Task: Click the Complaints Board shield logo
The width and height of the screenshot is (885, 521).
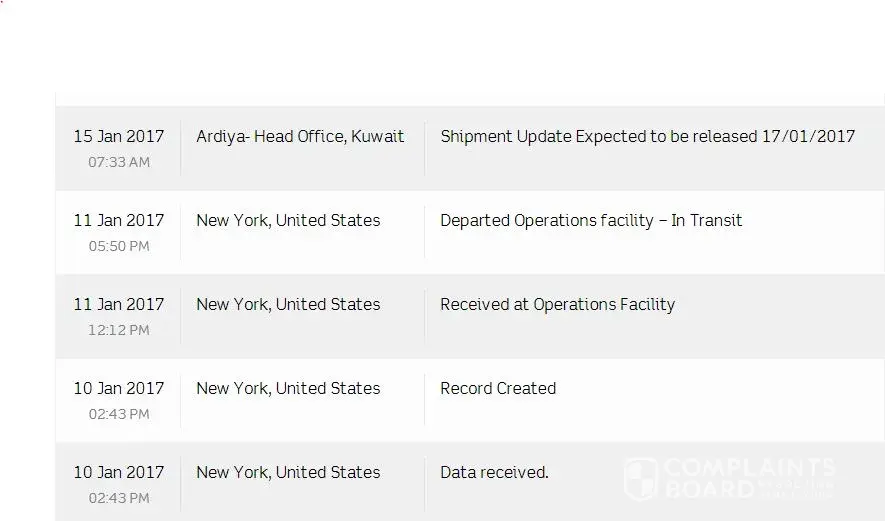Action: click(641, 478)
